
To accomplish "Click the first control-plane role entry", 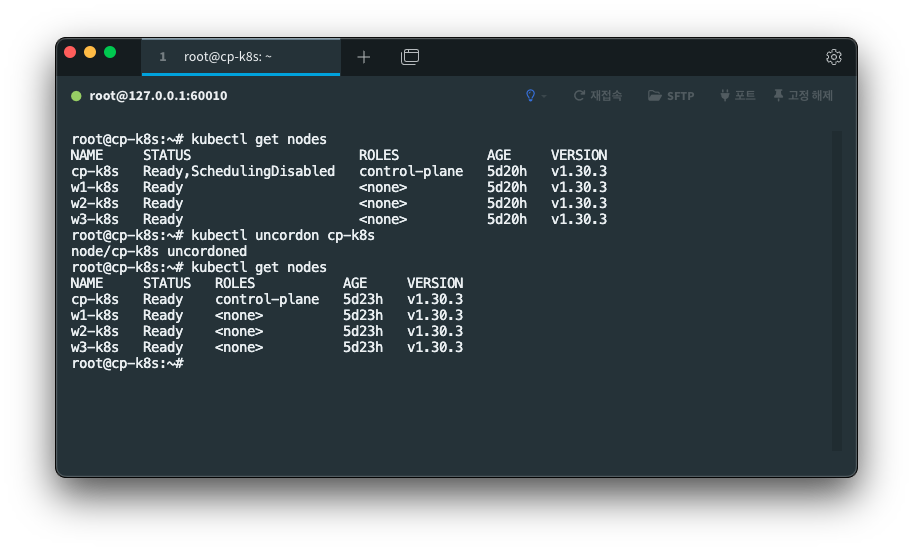I will pos(411,171).
